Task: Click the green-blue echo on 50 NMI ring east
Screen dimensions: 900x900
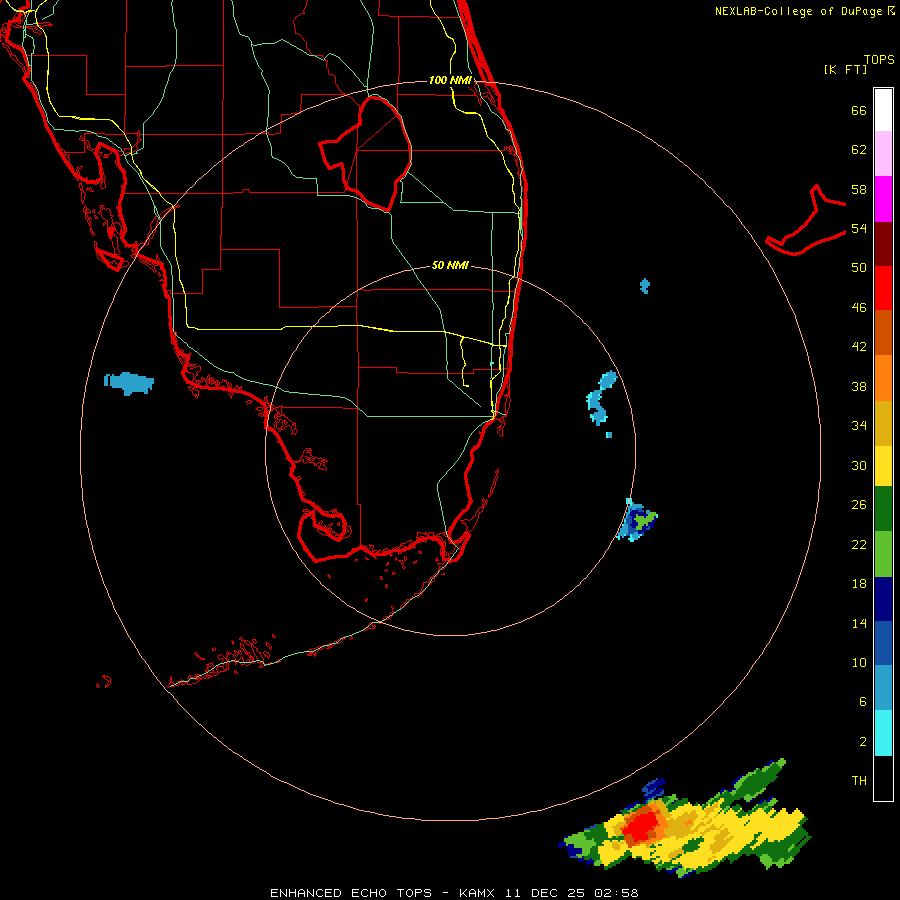Action: [637, 520]
